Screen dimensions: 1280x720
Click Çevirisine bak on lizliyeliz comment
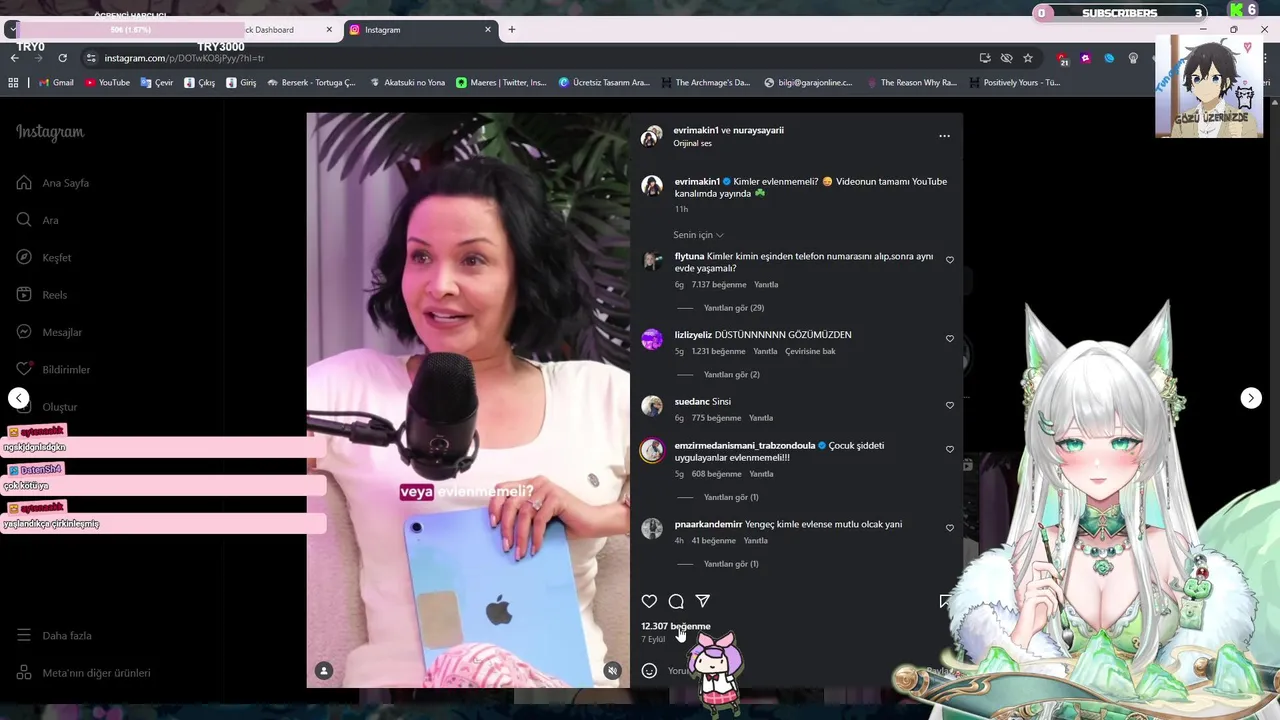click(x=810, y=352)
